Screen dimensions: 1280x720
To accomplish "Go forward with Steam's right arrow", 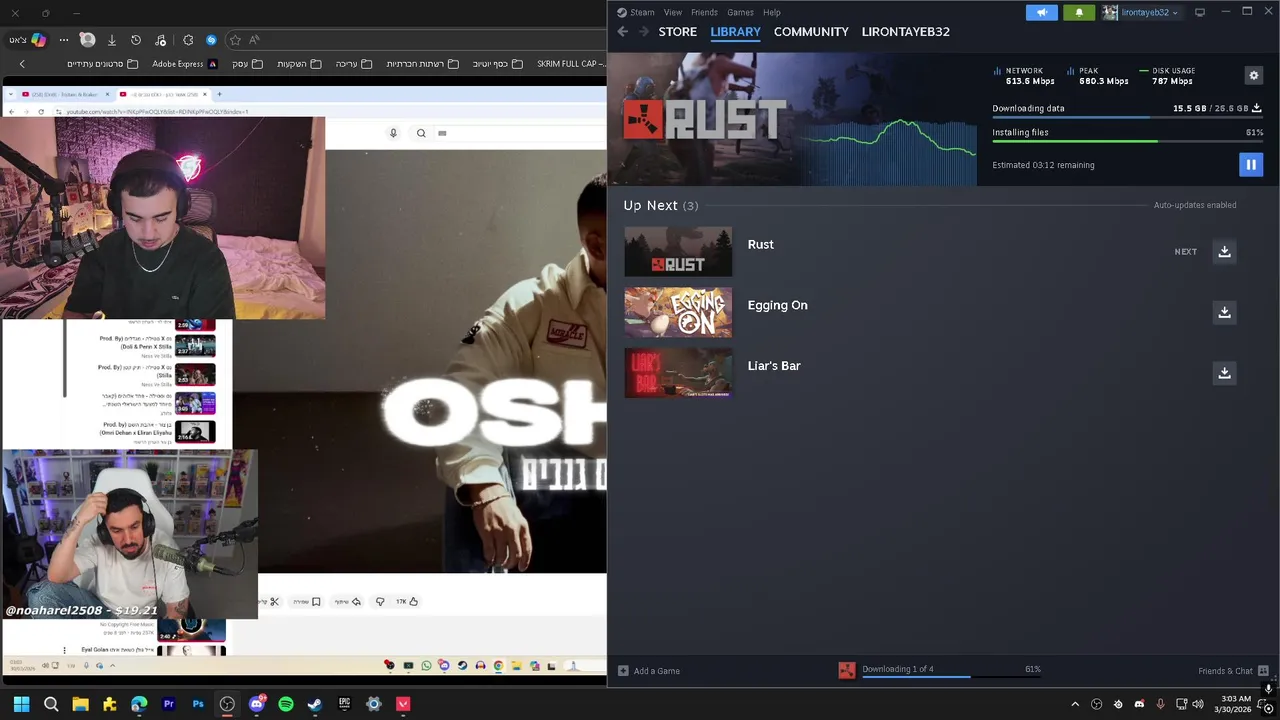I will coord(643,32).
